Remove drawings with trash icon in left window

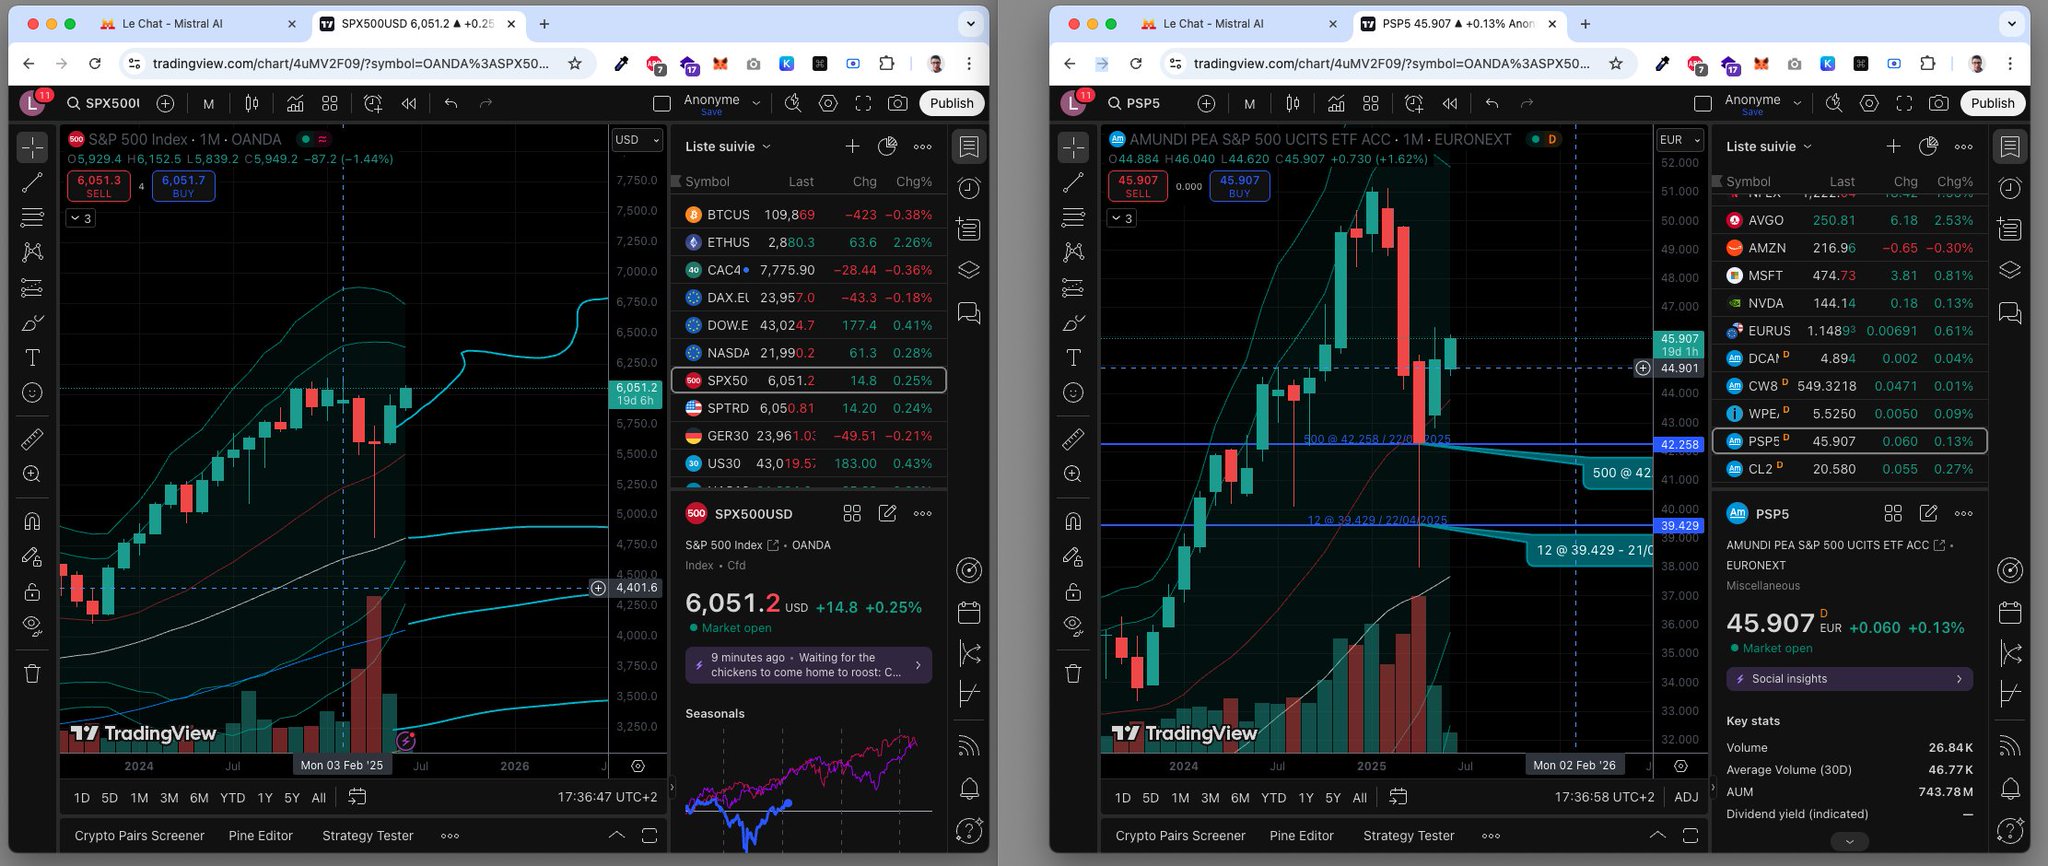pyautogui.click(x=32, y=673)
